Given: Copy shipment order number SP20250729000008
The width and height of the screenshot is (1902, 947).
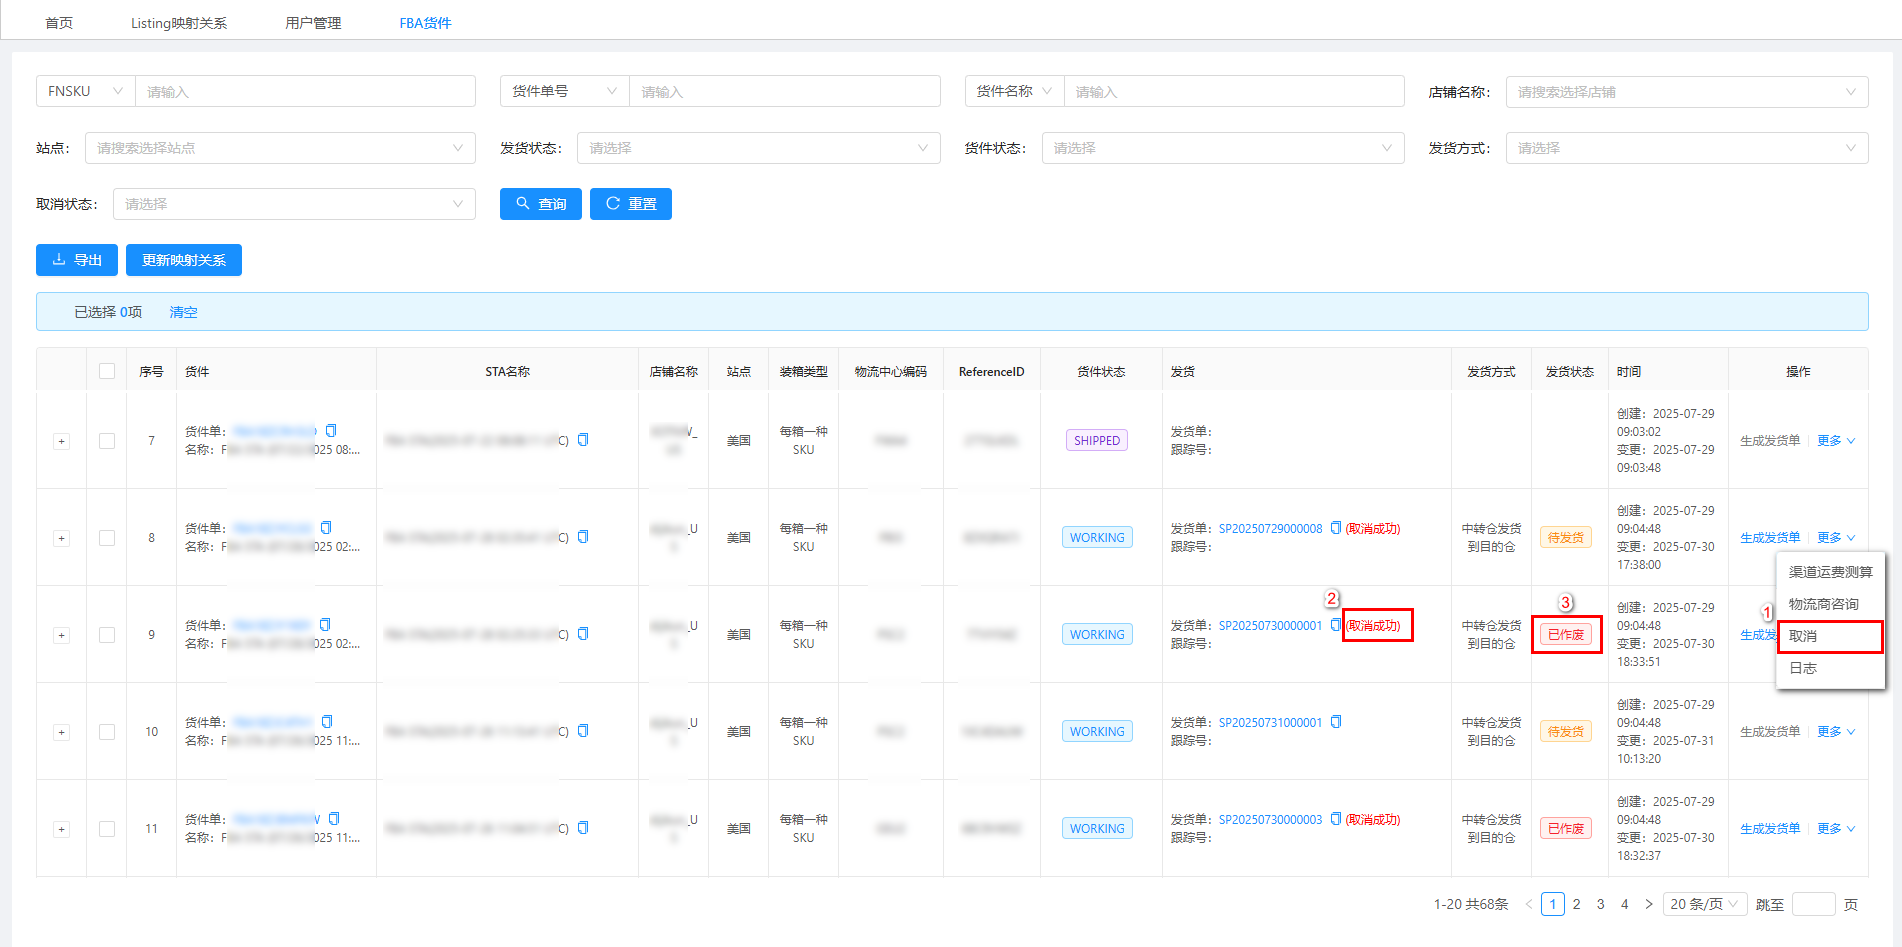Looking at the screenshot, I should pos(1335,528).
